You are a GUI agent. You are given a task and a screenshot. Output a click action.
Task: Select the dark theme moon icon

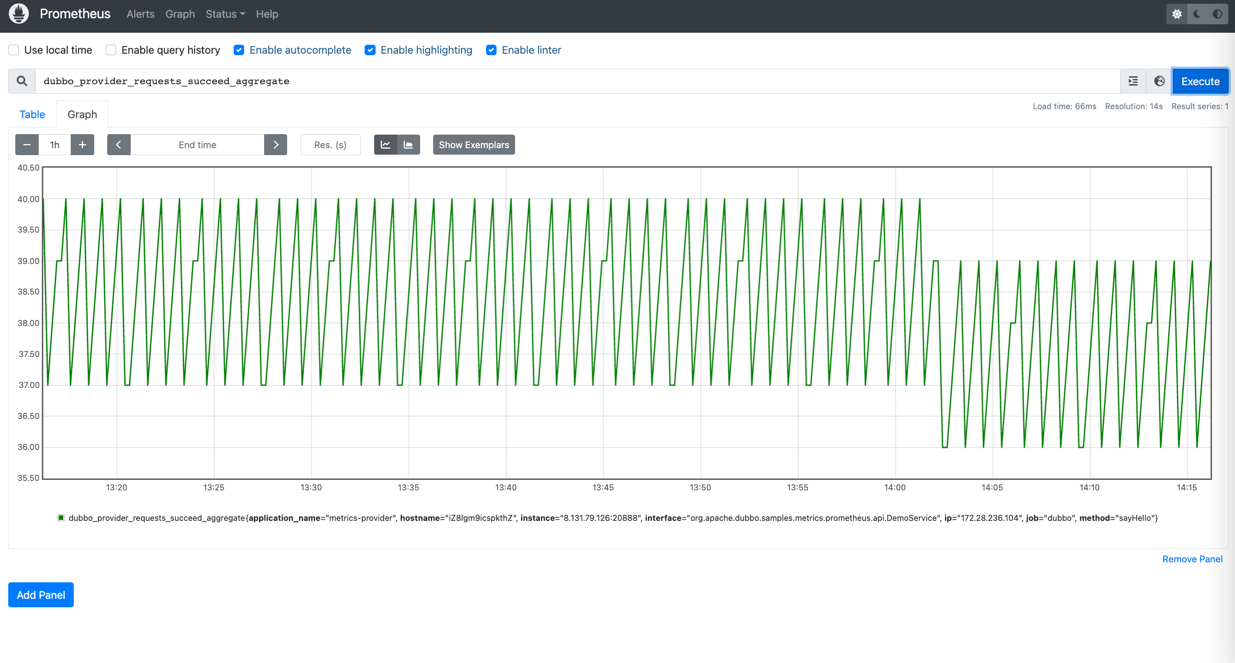pos(1197,14)
